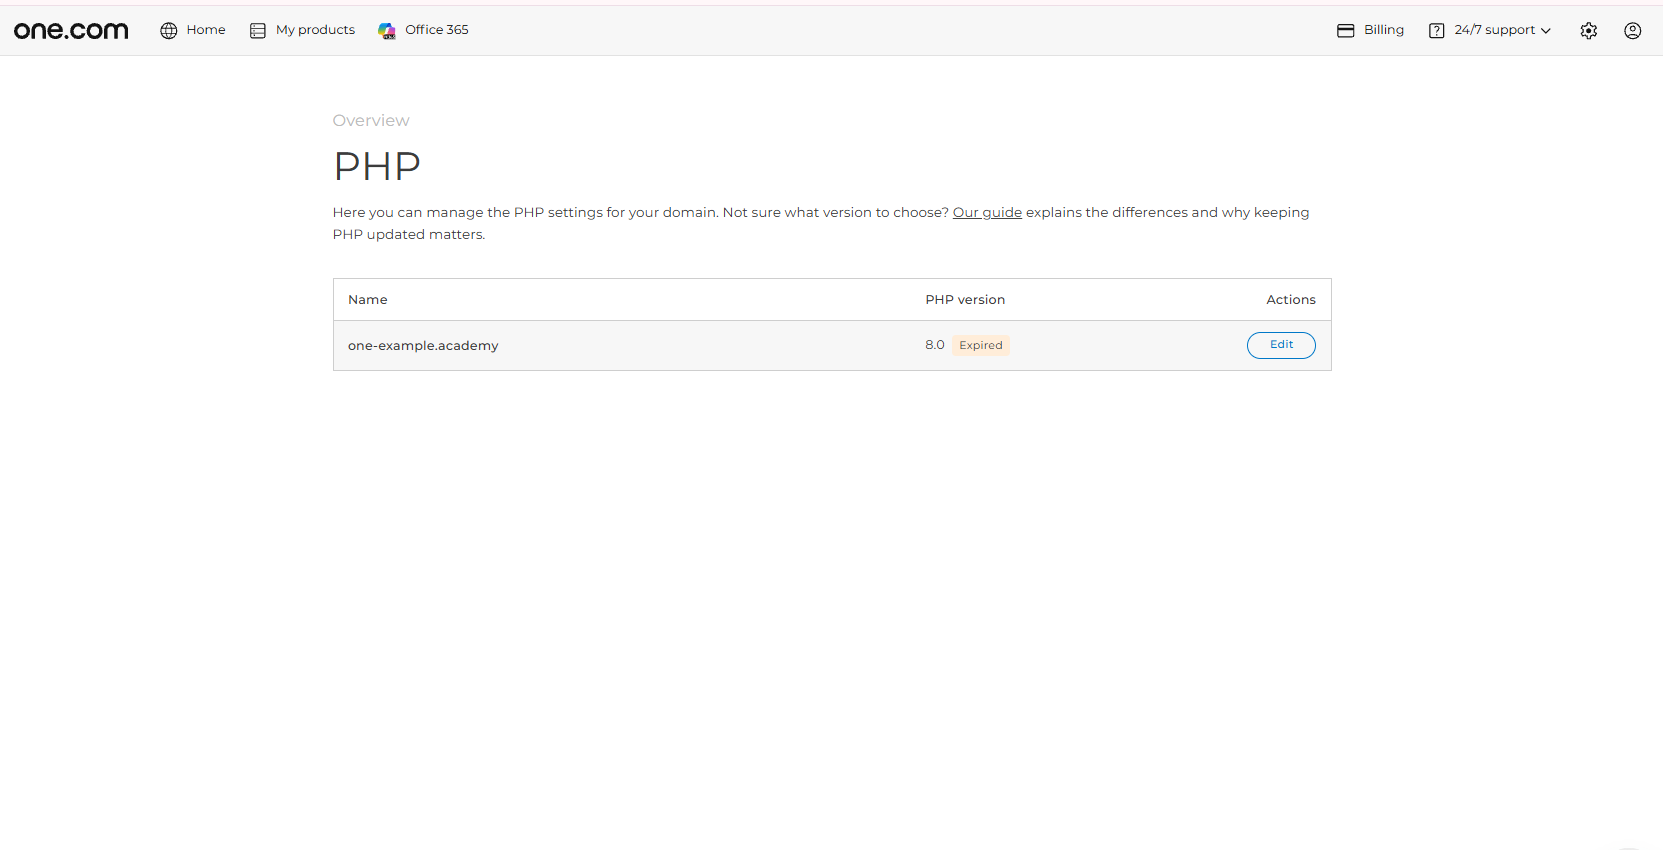Click the PHP page heading
Viewport: 1663px width, 850px height.
click(x=377, y=166)
